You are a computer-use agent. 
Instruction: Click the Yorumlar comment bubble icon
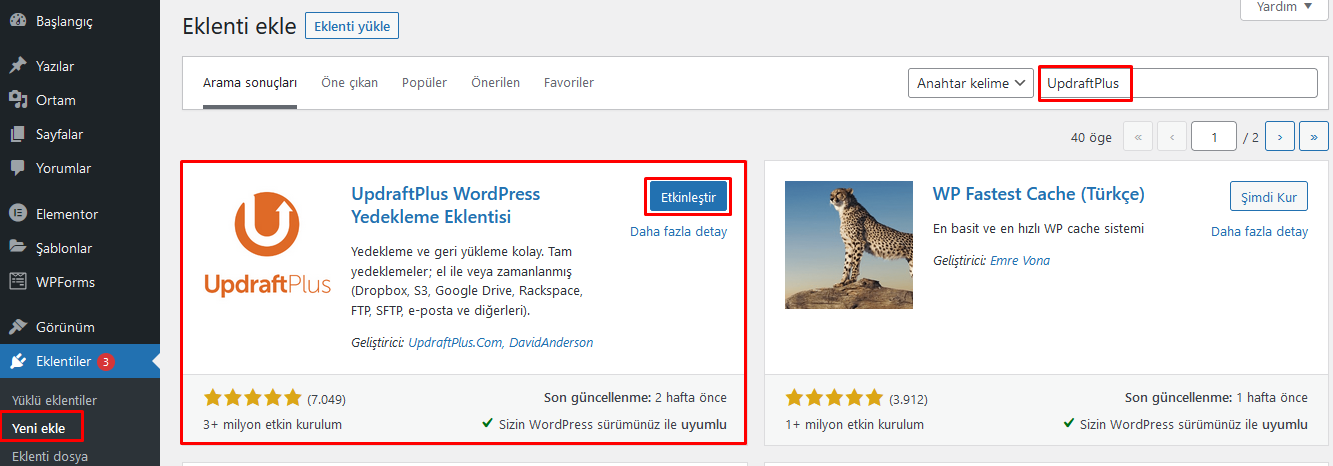[18, 168]
